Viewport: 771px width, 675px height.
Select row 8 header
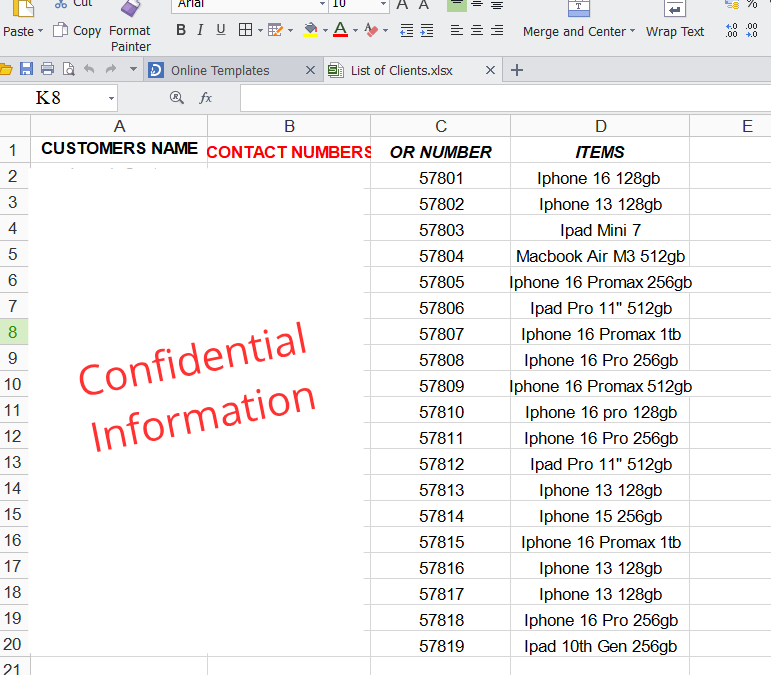(14, 332)
